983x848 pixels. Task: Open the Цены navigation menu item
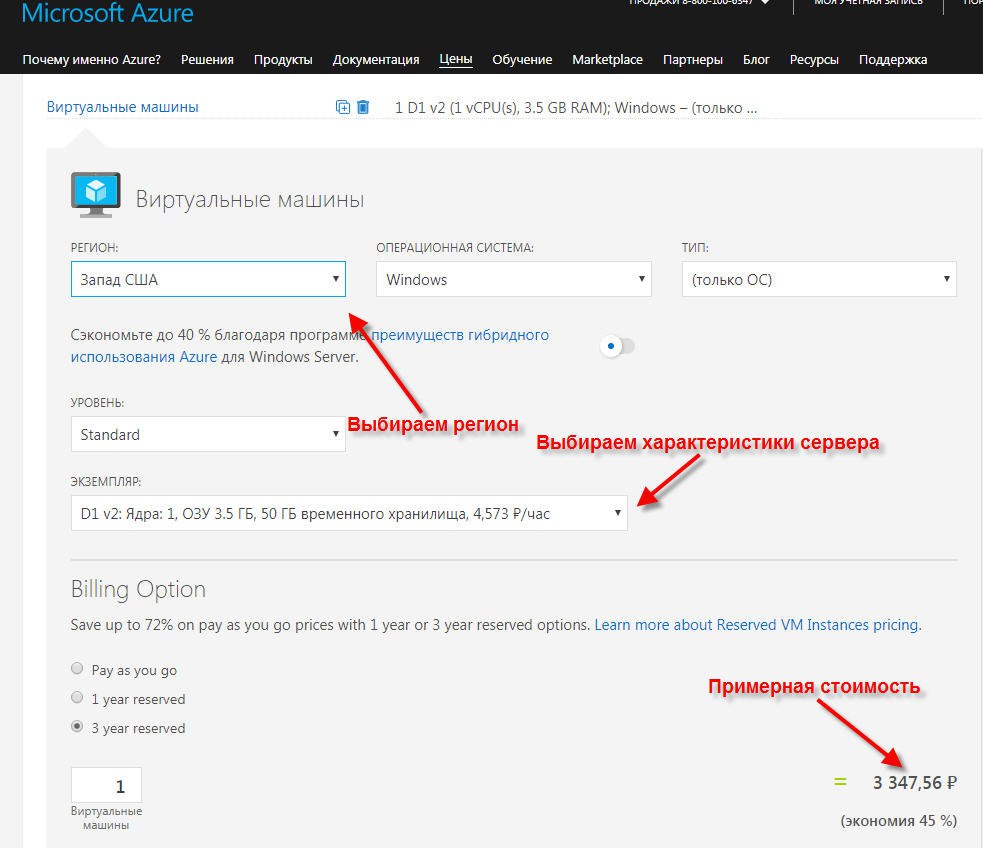[456, 59]
